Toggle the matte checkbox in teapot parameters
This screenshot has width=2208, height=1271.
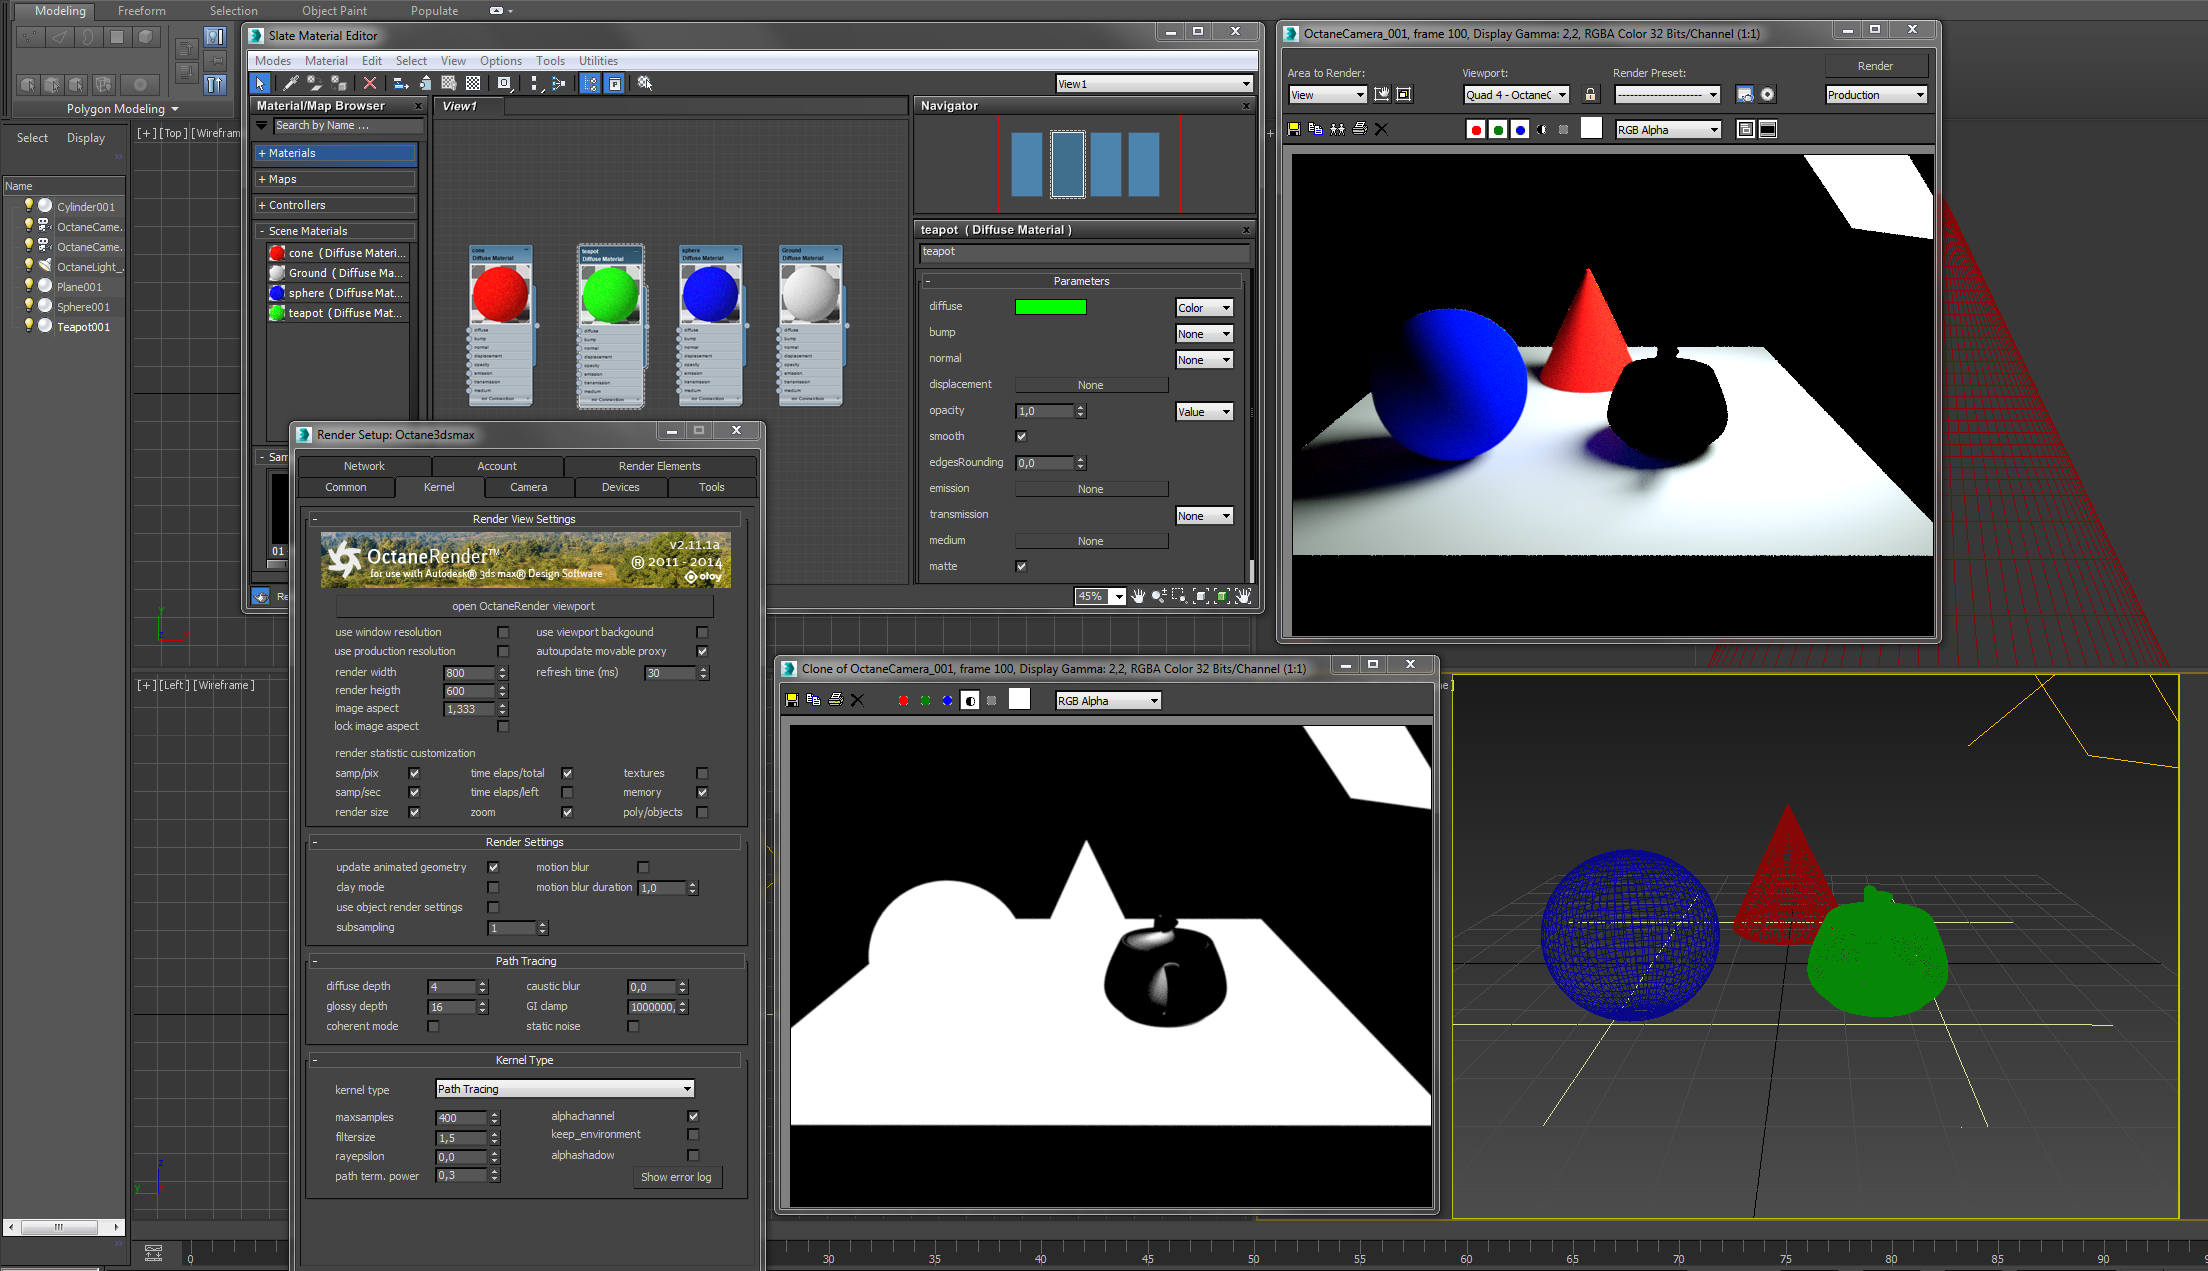pos(1021,566)
